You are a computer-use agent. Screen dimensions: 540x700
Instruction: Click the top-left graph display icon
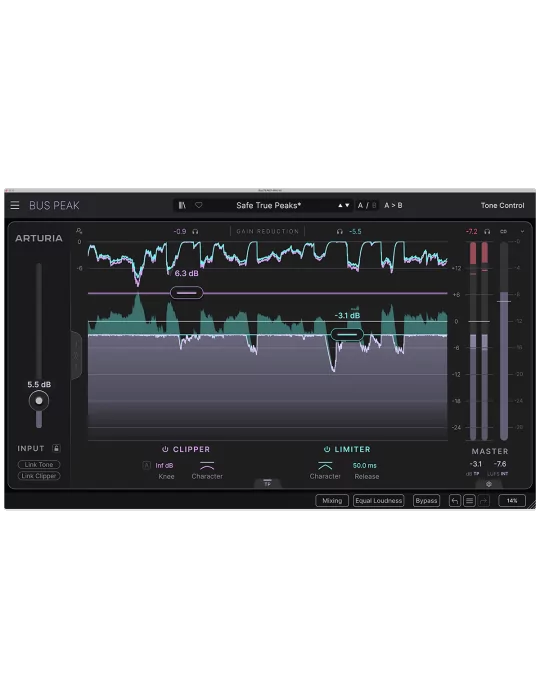pos(79,231)
